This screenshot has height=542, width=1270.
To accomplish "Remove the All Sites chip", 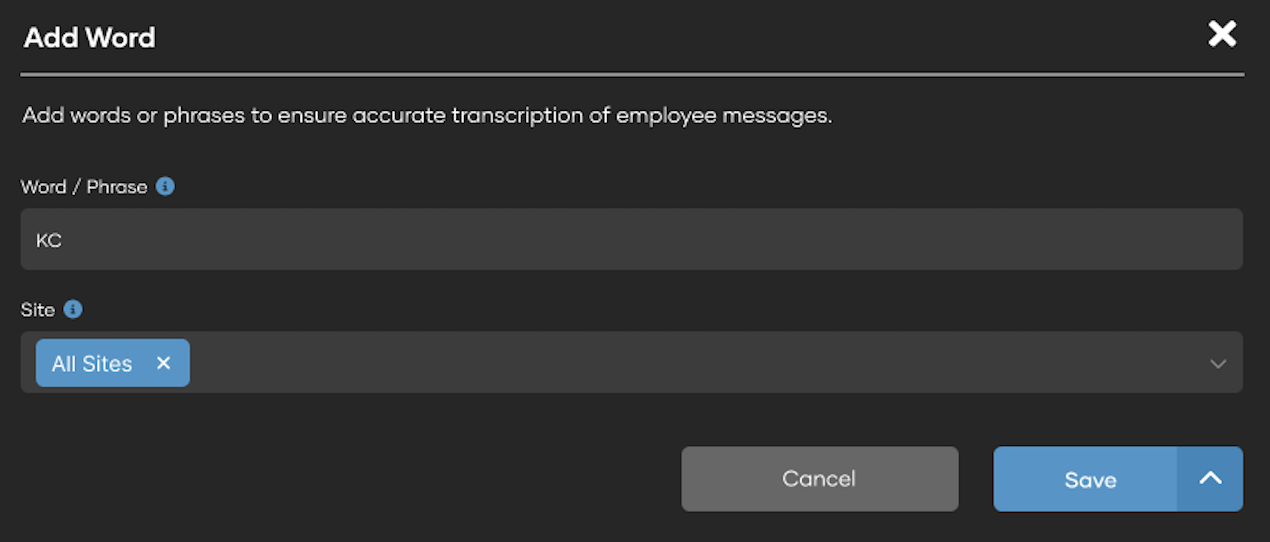I will [x=164, y=363].
